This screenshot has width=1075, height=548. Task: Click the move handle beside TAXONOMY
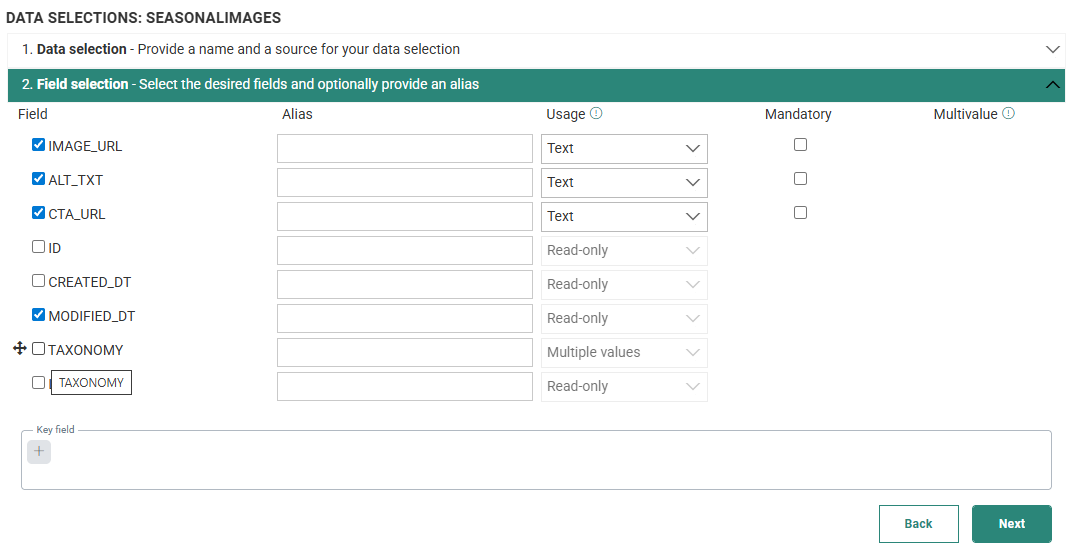pyautogui.click(x=19, y=349)
